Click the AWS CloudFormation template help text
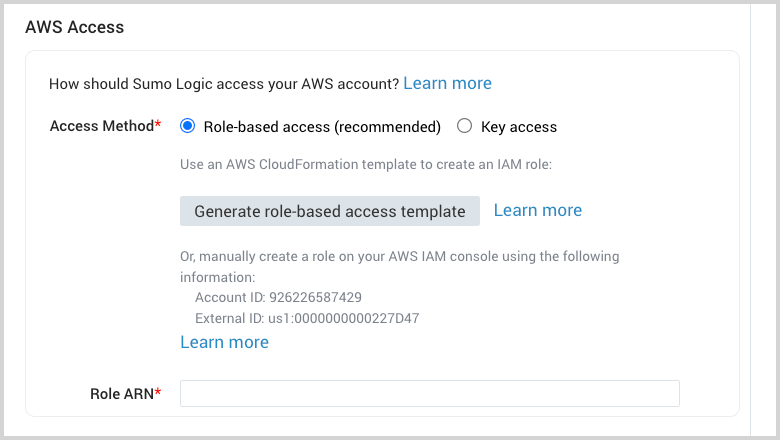Viewport: 780px width, 440px height. [366, 164]
